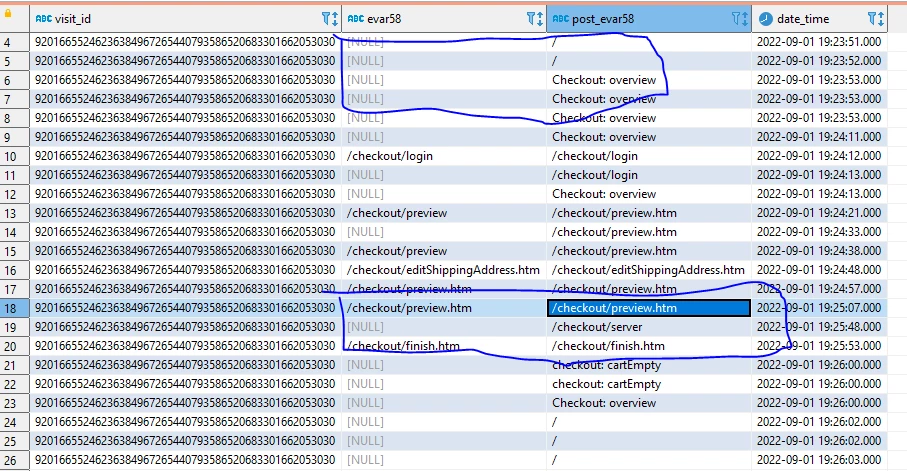Click the post_evar58 'Checkout: overview' cell in row 6

point(649,80)
